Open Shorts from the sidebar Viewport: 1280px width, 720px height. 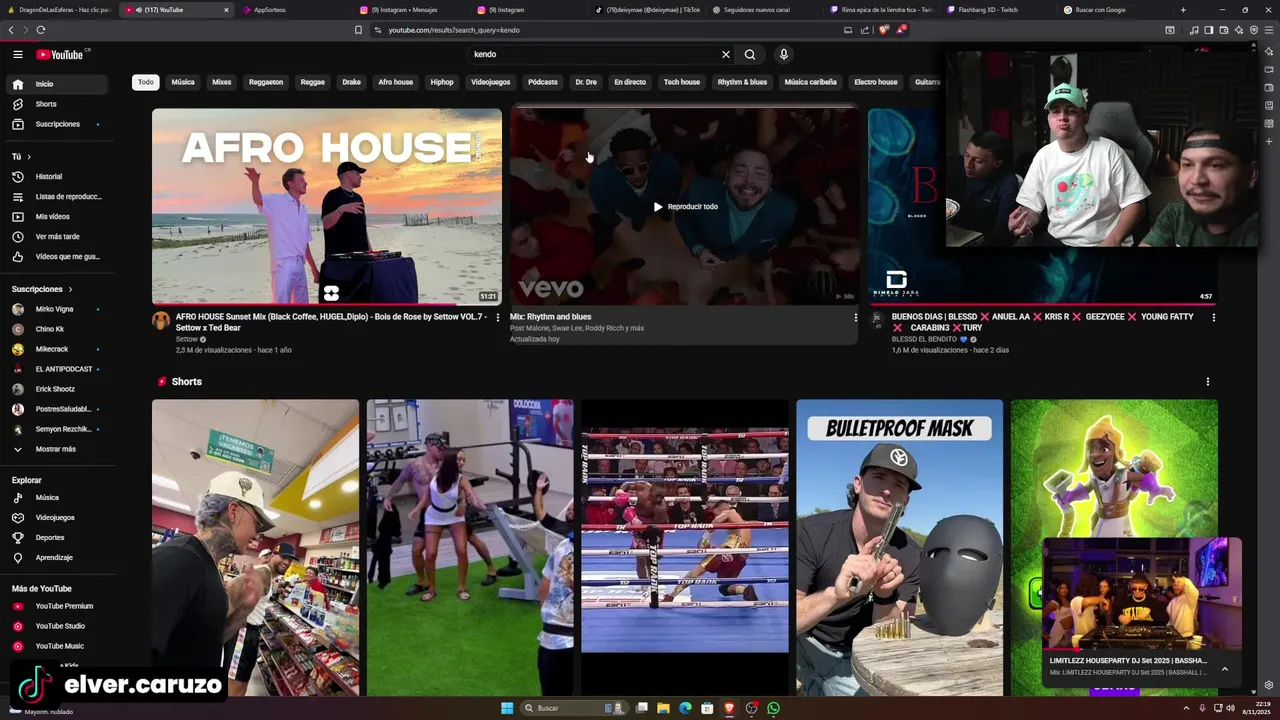pos(57,104)
